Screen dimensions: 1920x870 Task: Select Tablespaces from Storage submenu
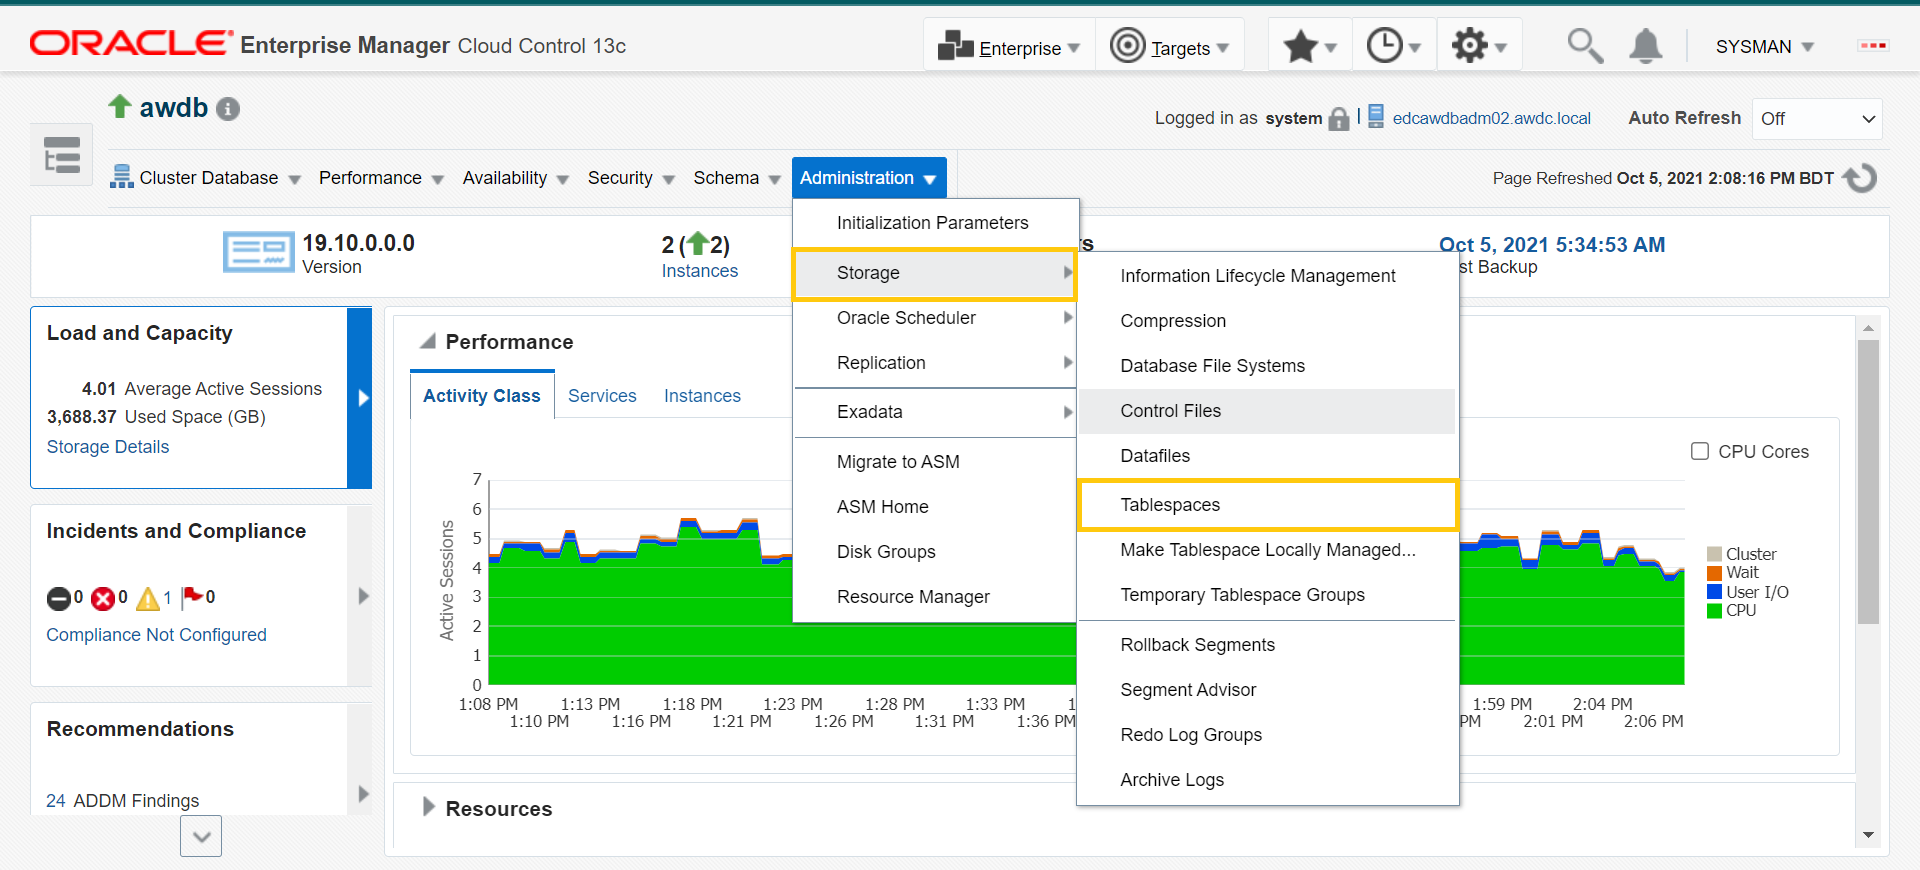1170,505
